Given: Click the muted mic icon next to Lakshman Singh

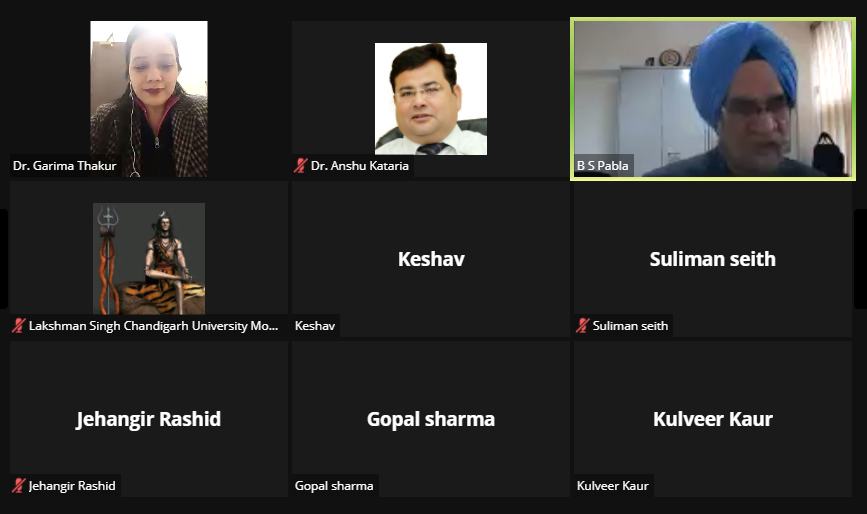Looking at the screenshot, I should (x=19, y=326).
